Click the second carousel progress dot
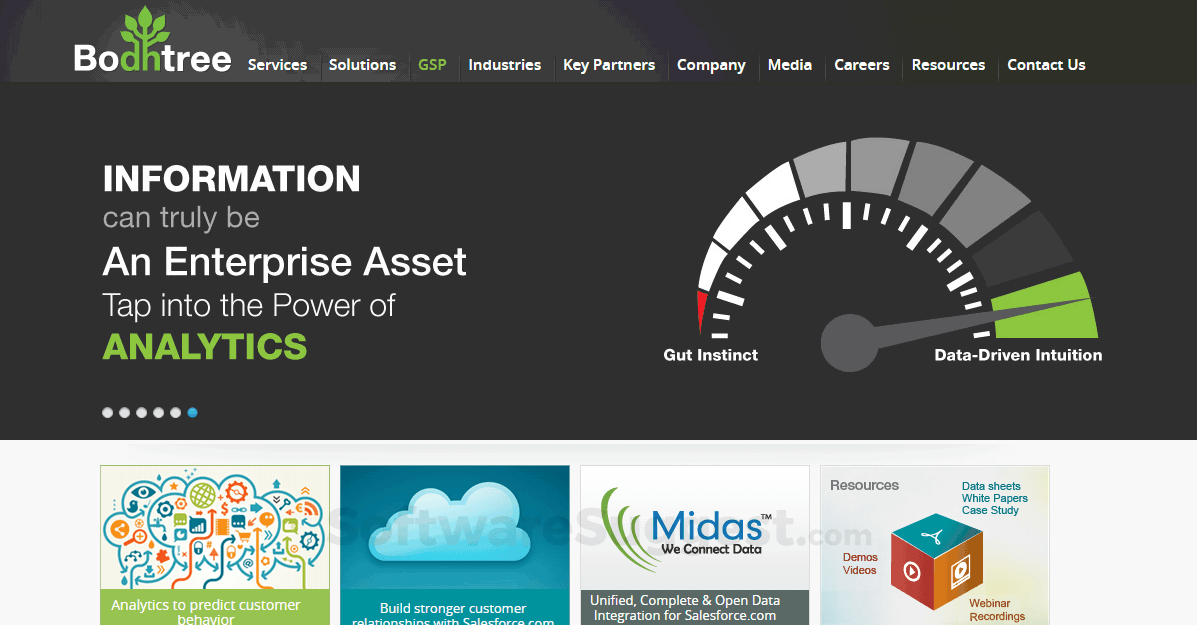The image size is (1197, 625). coord(124,412)
